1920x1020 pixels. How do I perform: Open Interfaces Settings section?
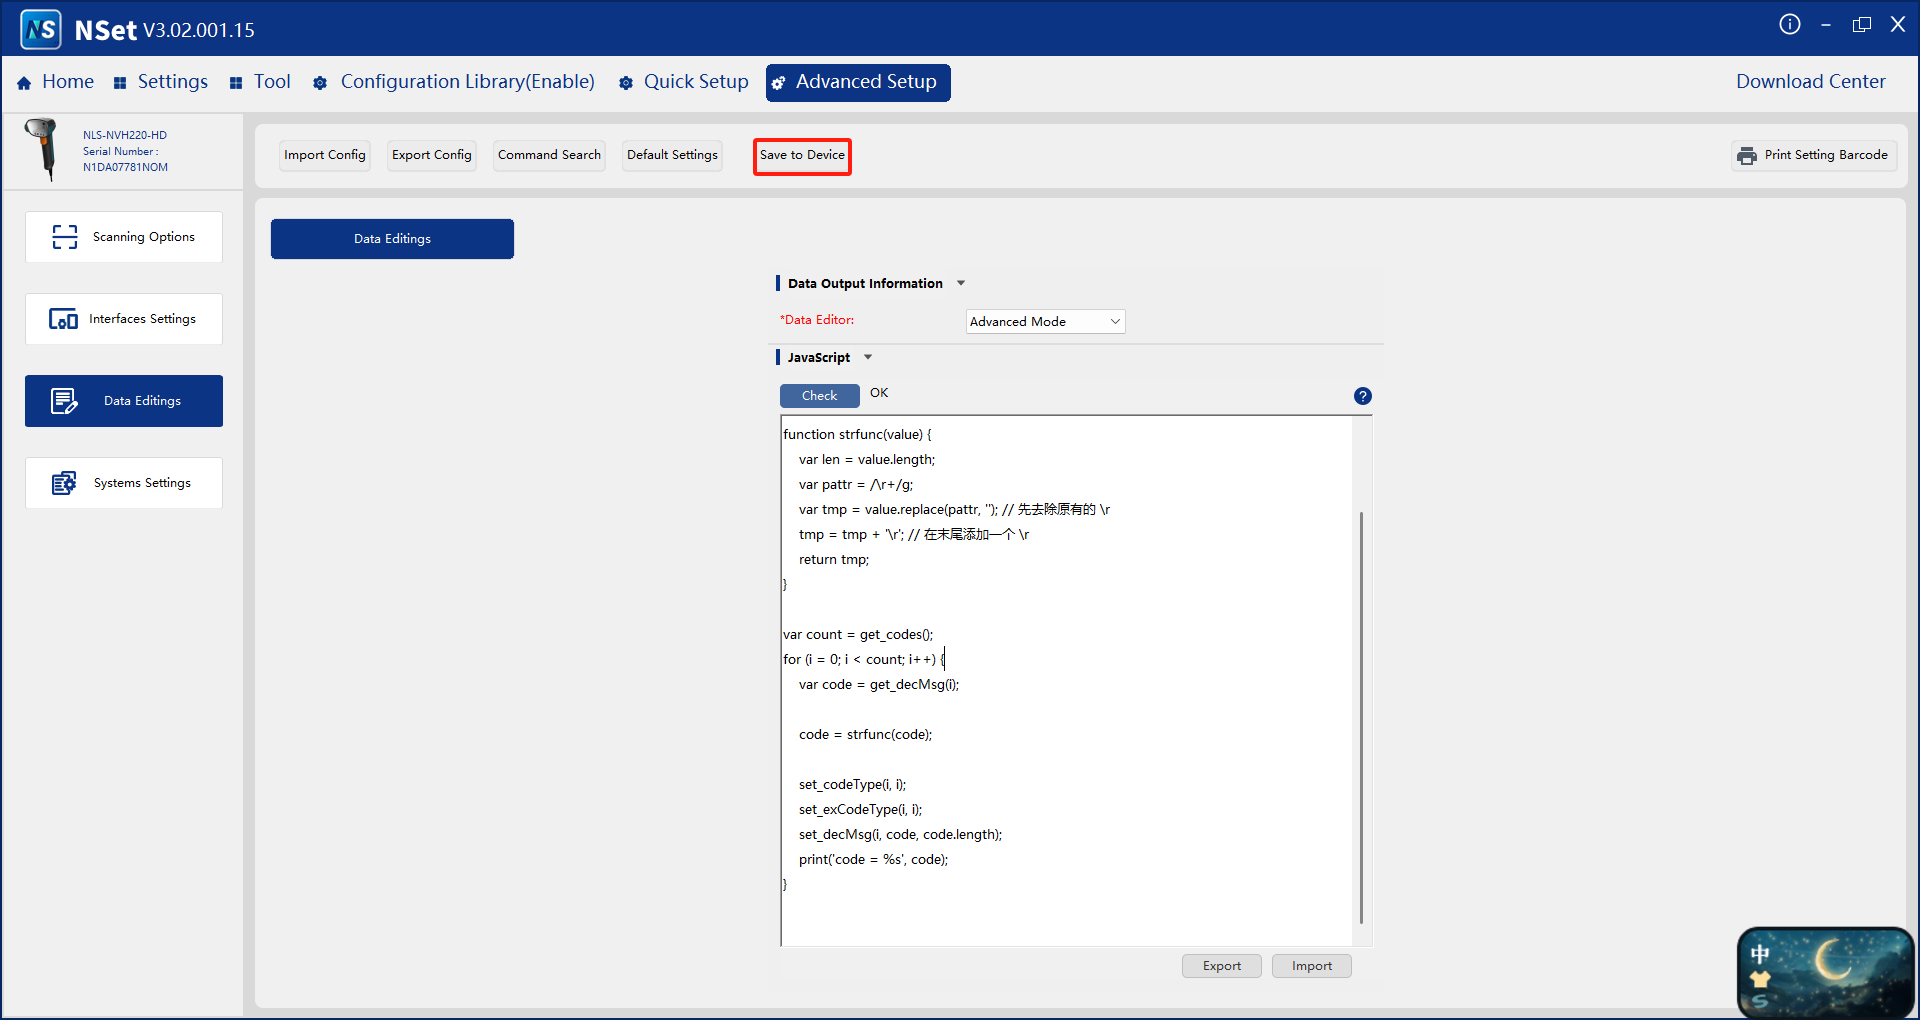[x=124, y=319]
